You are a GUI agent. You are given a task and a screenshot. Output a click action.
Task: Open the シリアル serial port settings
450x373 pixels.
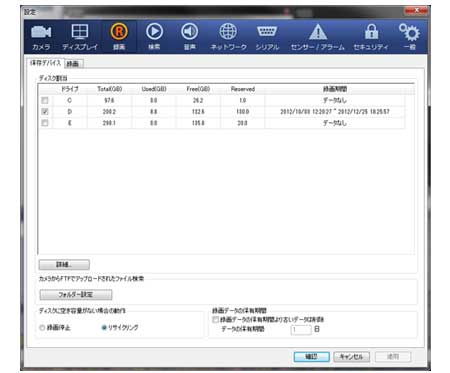(x=267, y=37)
